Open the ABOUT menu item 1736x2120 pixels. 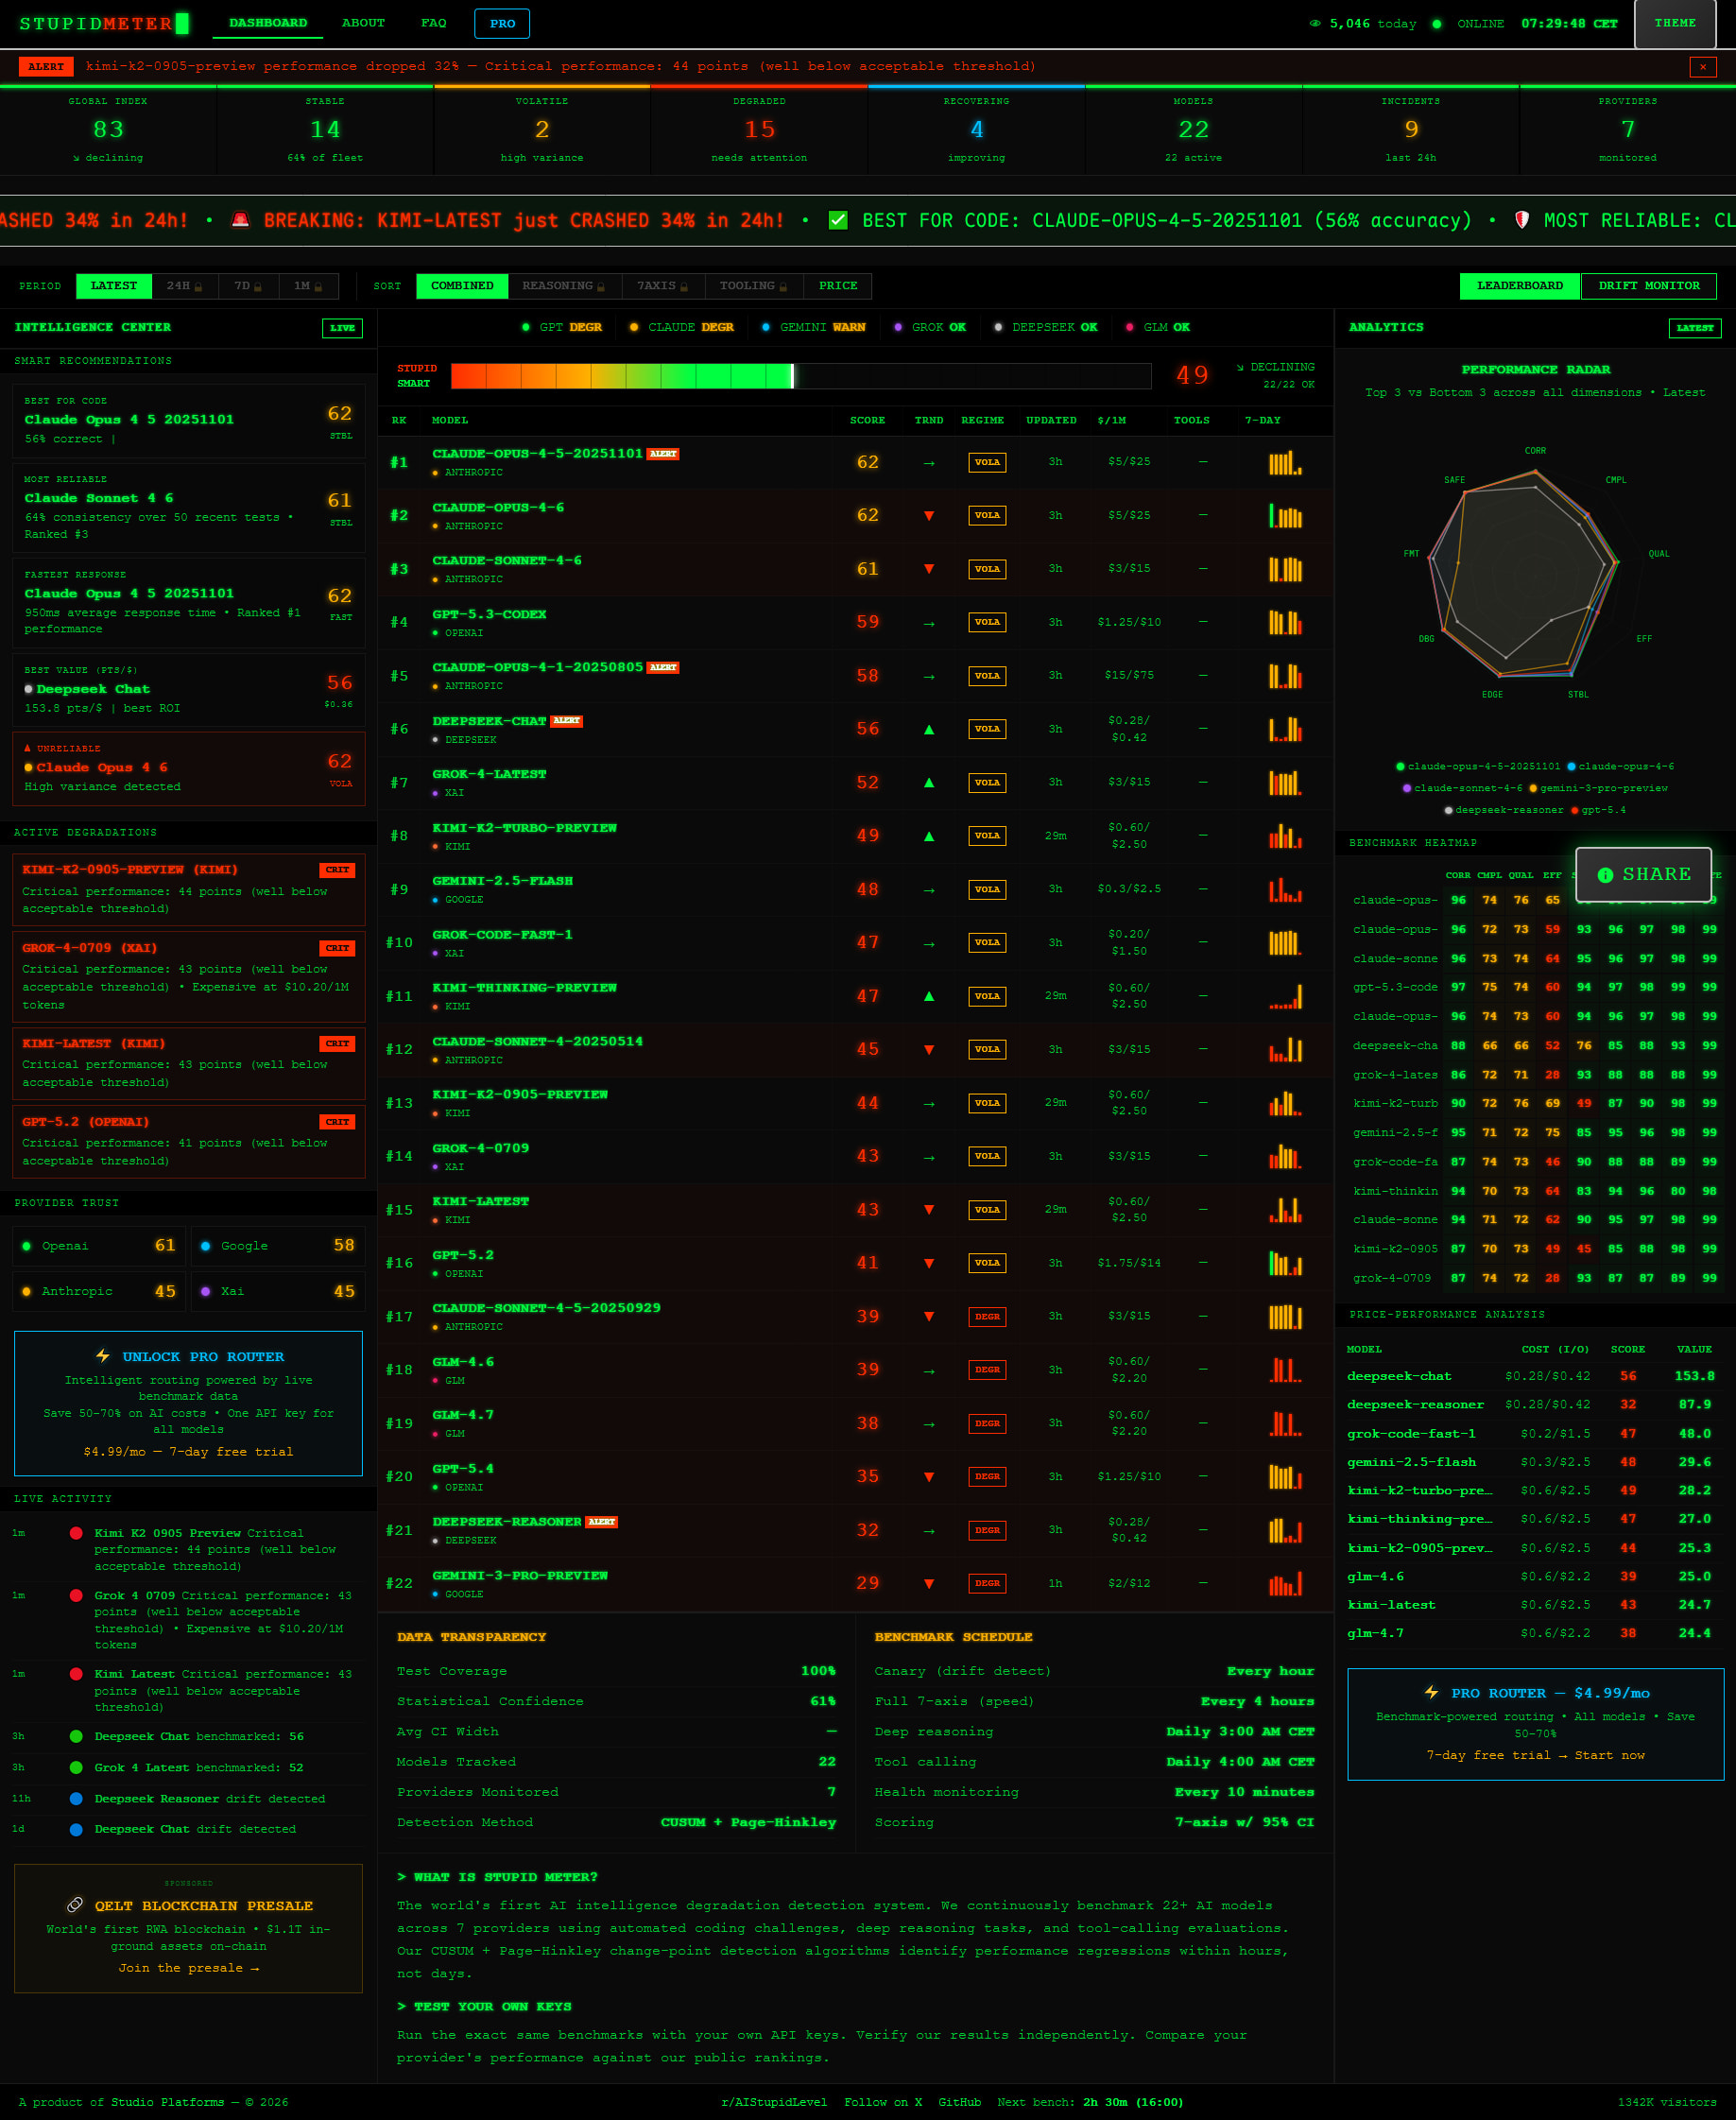pyautogui.click(x=363, y=23)
